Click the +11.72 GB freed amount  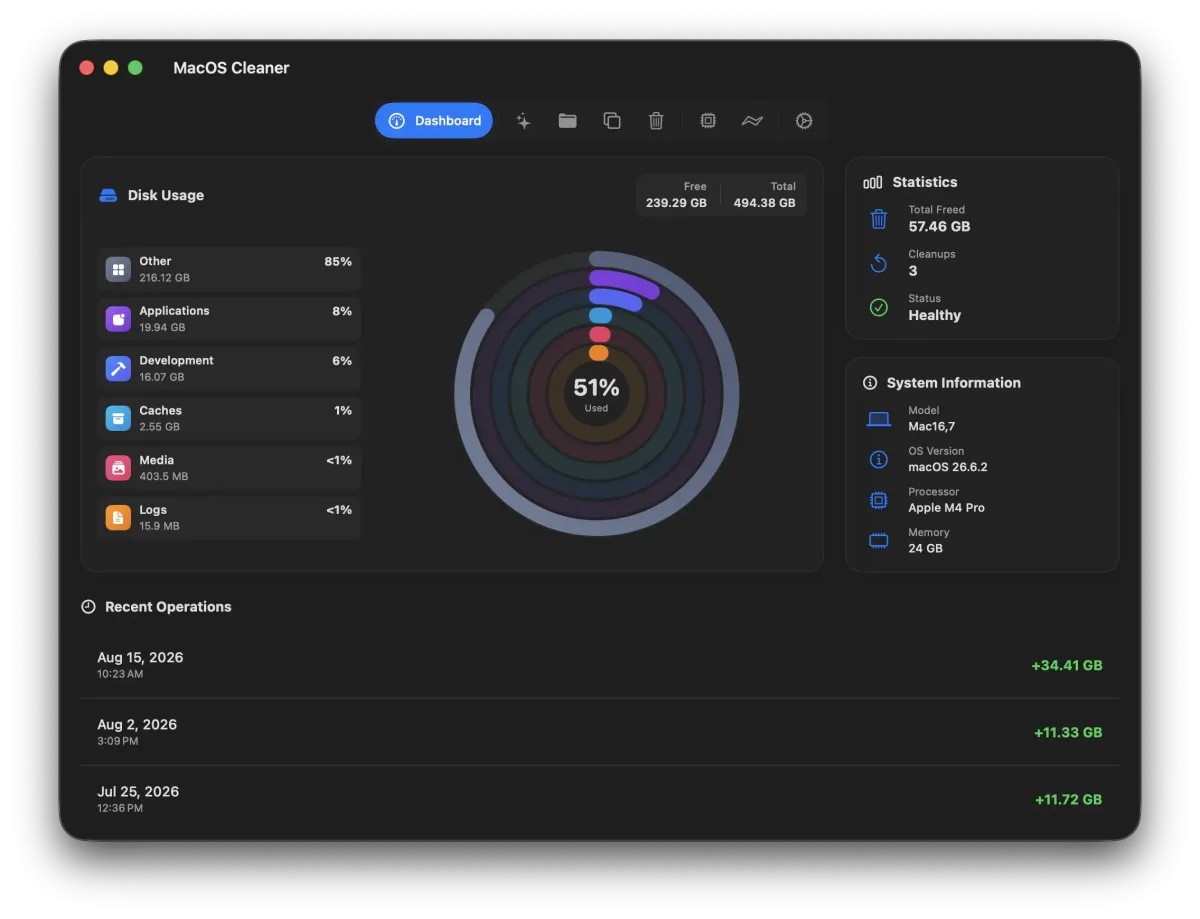point(1068,799)
